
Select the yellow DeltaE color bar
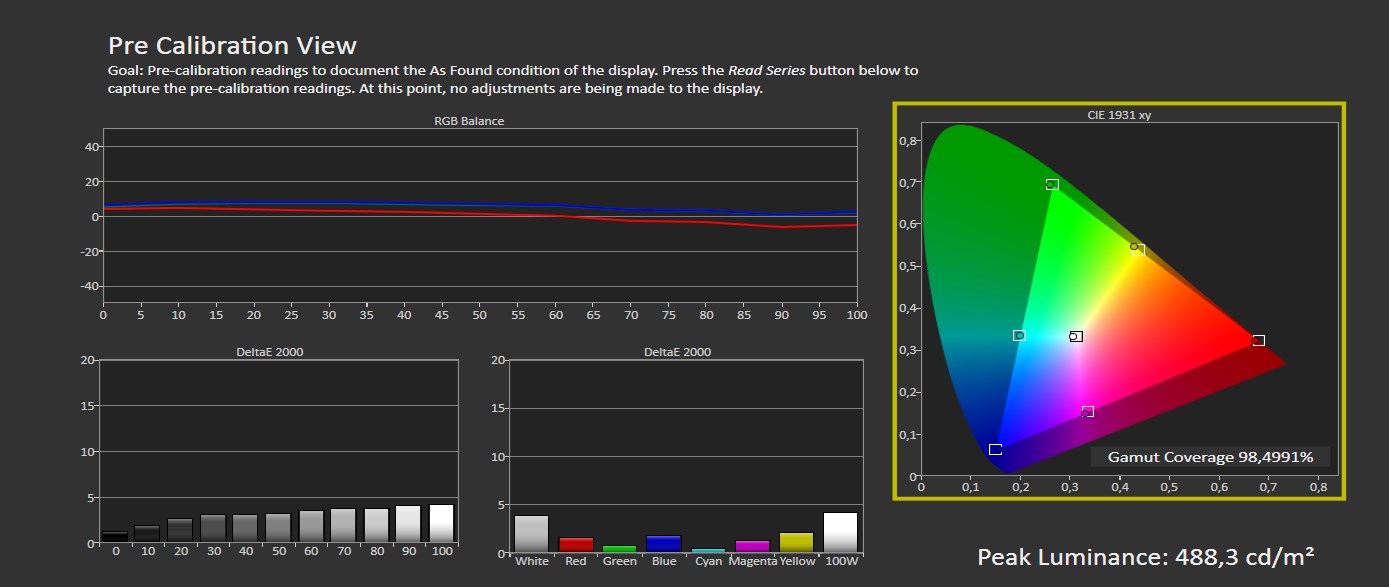point(796,543)
